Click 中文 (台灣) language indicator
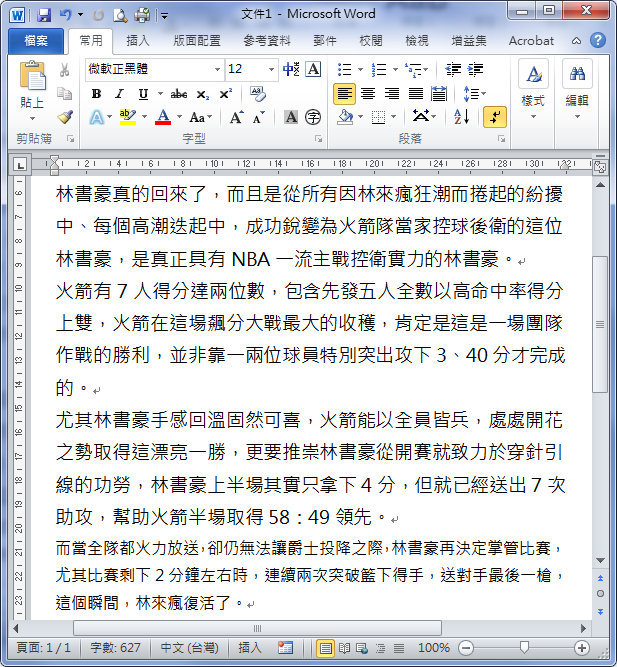This screenshot has height=667, width=617. tap(190, 648)
